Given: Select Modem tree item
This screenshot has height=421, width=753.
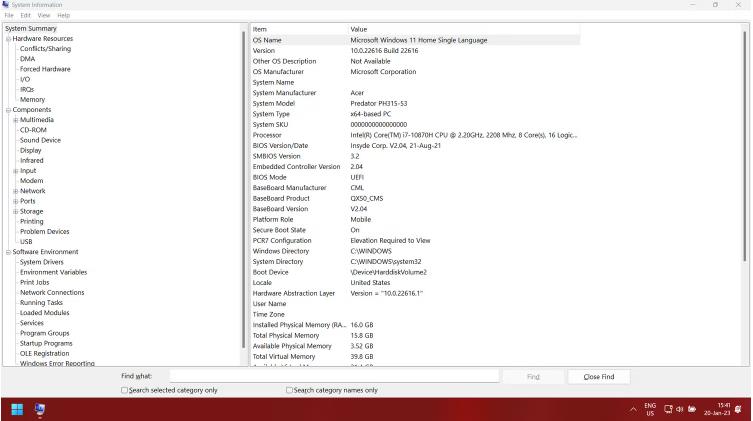Looking at the screenshot, I should tap(31, 180).
